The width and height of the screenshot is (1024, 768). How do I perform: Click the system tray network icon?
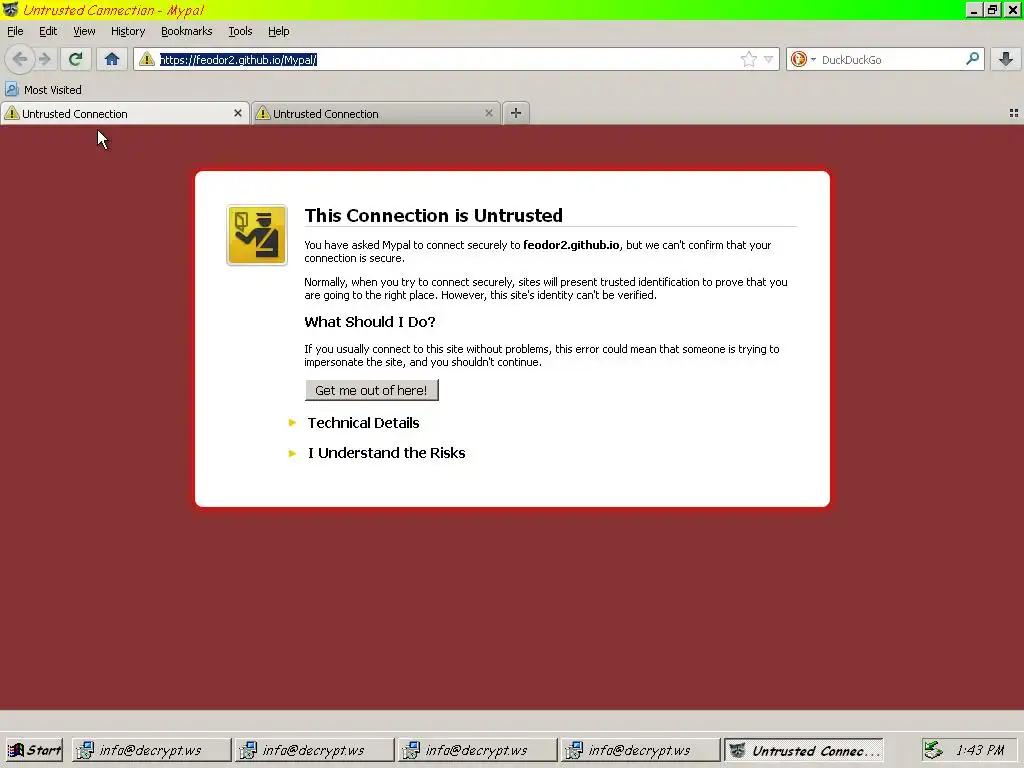(x=933, y=750)
